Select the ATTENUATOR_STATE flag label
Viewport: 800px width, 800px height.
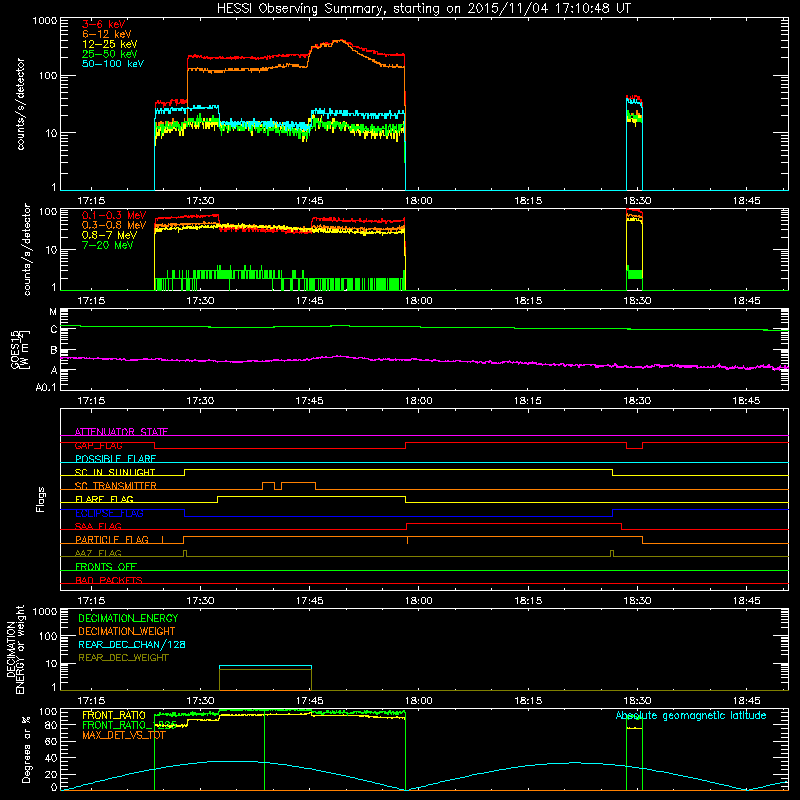(121, 432)
